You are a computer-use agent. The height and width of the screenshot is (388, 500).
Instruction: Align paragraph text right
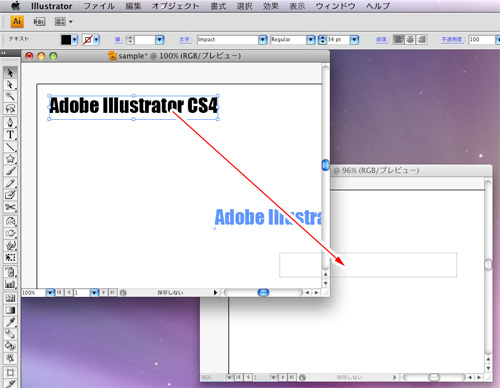point(421,39)
